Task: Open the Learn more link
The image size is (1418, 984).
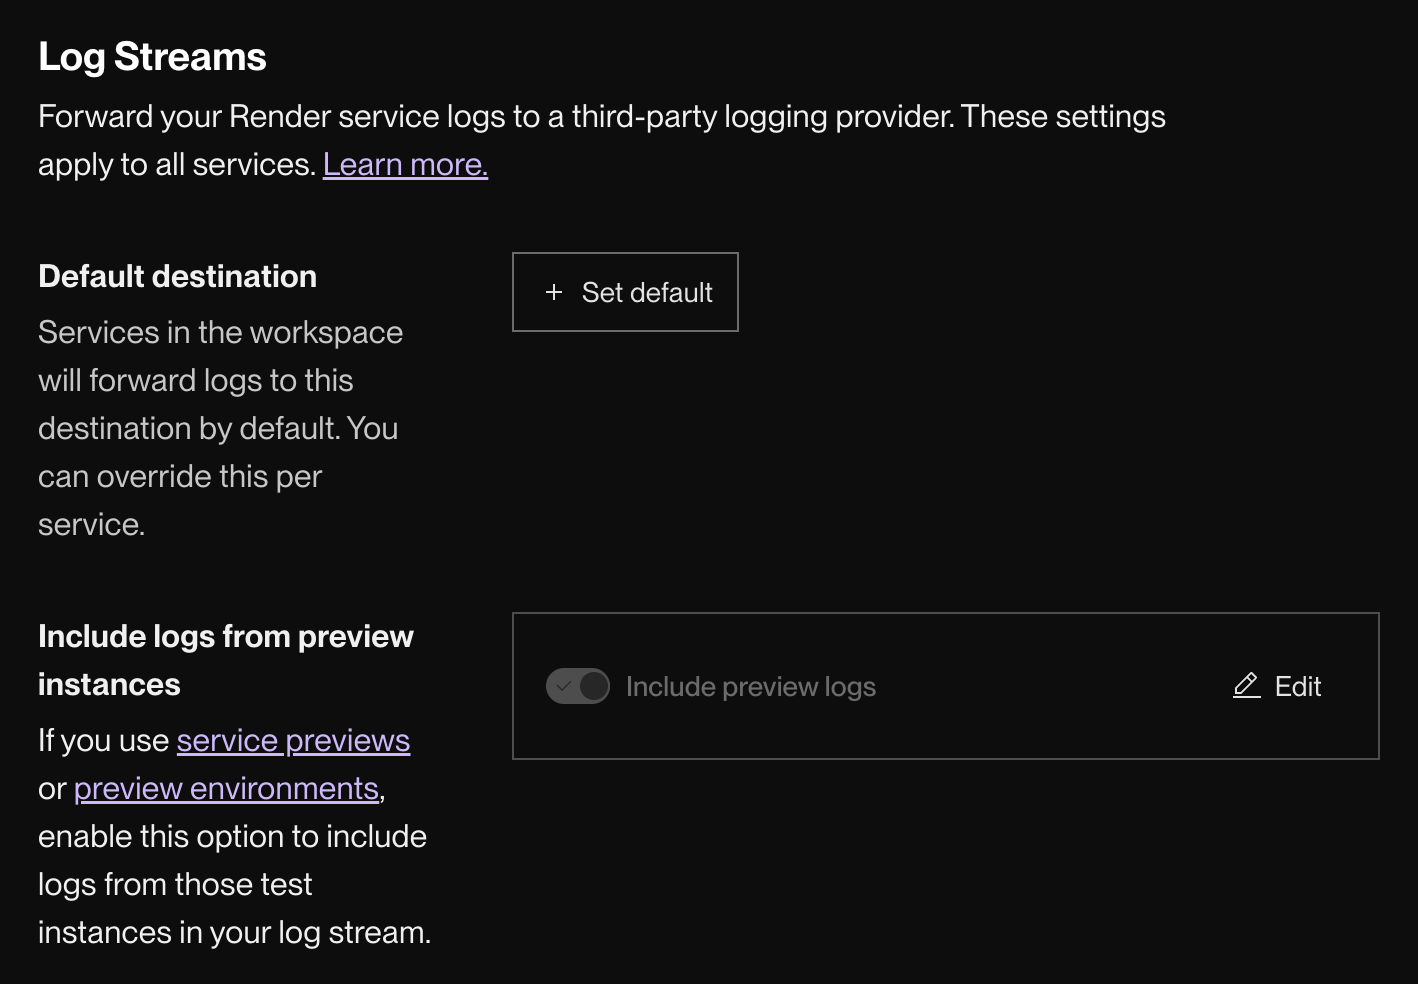Action: click(404, 163)
